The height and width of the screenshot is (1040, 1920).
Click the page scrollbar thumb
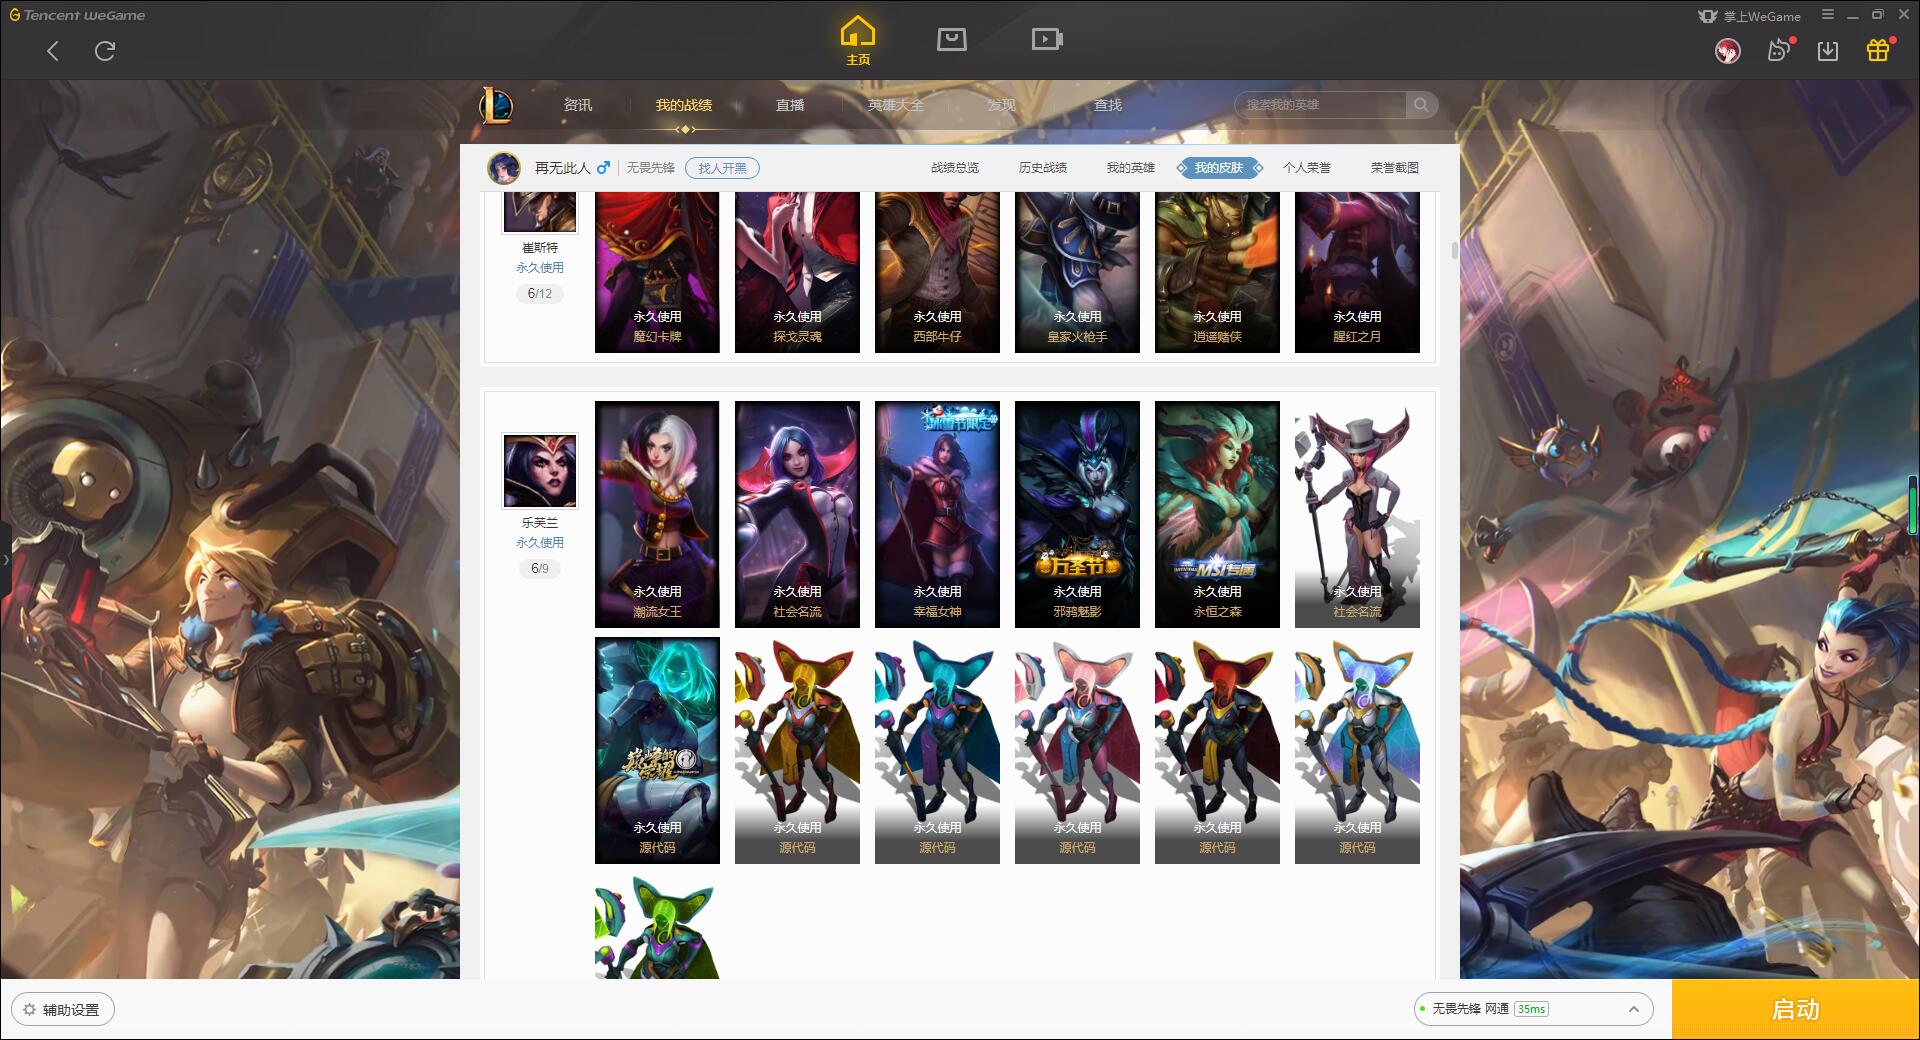pyautogui.click(x=1455, y=249)
